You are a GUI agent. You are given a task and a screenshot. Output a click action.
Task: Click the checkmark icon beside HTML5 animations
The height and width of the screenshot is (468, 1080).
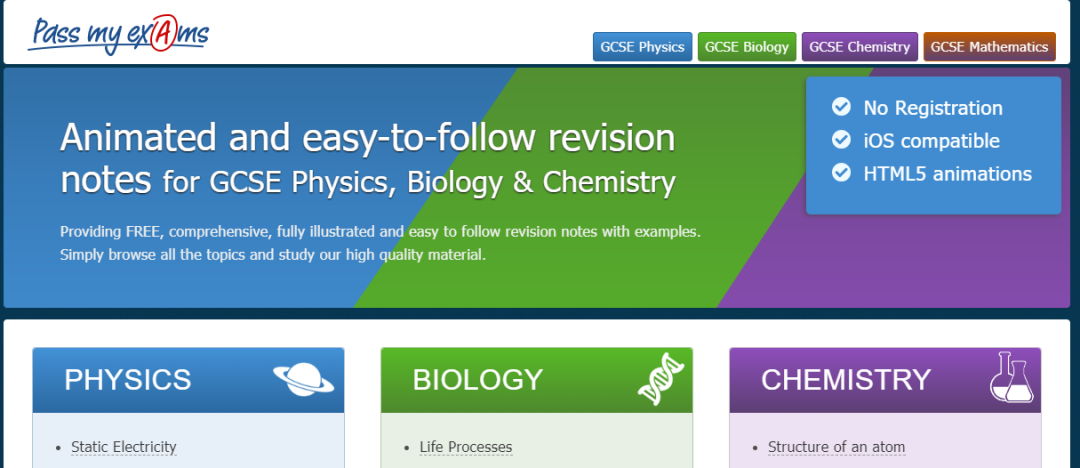pos(841,172)
